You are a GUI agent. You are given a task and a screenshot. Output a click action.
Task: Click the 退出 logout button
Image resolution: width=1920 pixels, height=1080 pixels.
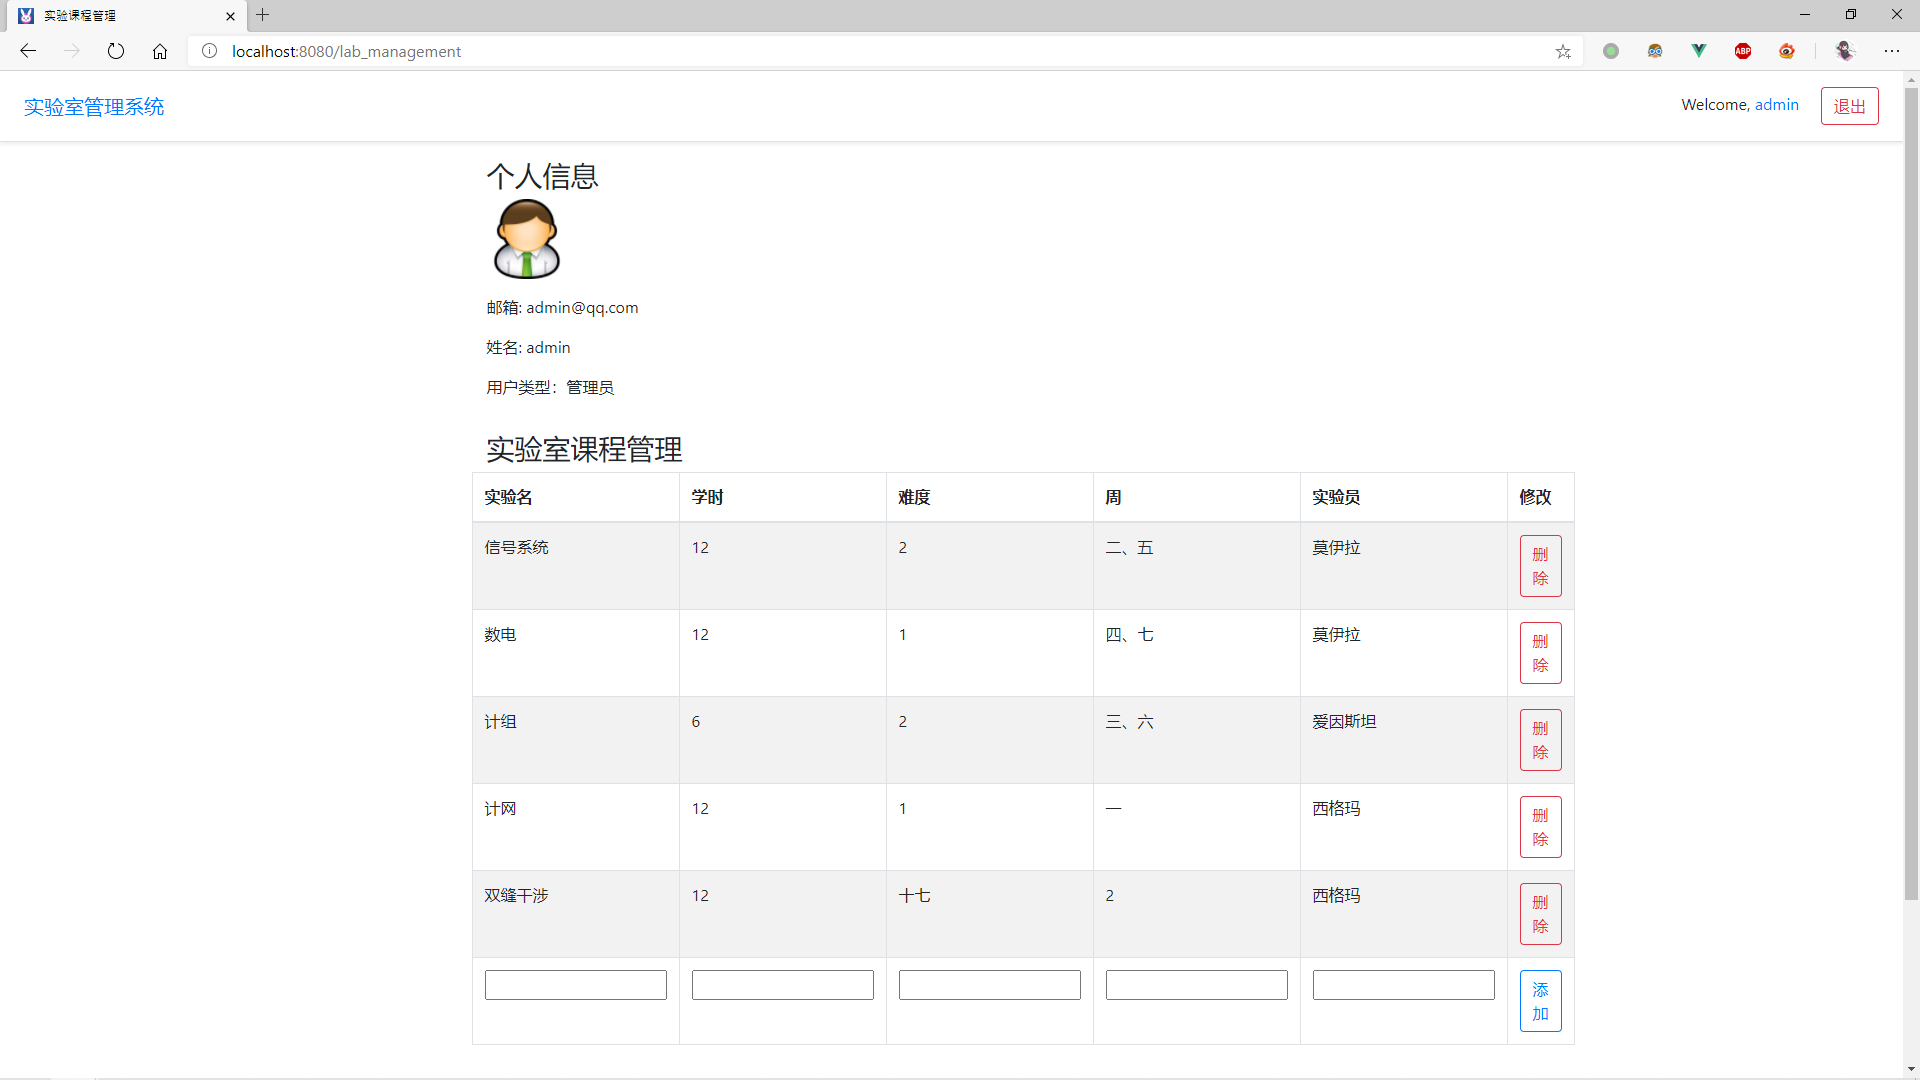tap(1849, 106)
